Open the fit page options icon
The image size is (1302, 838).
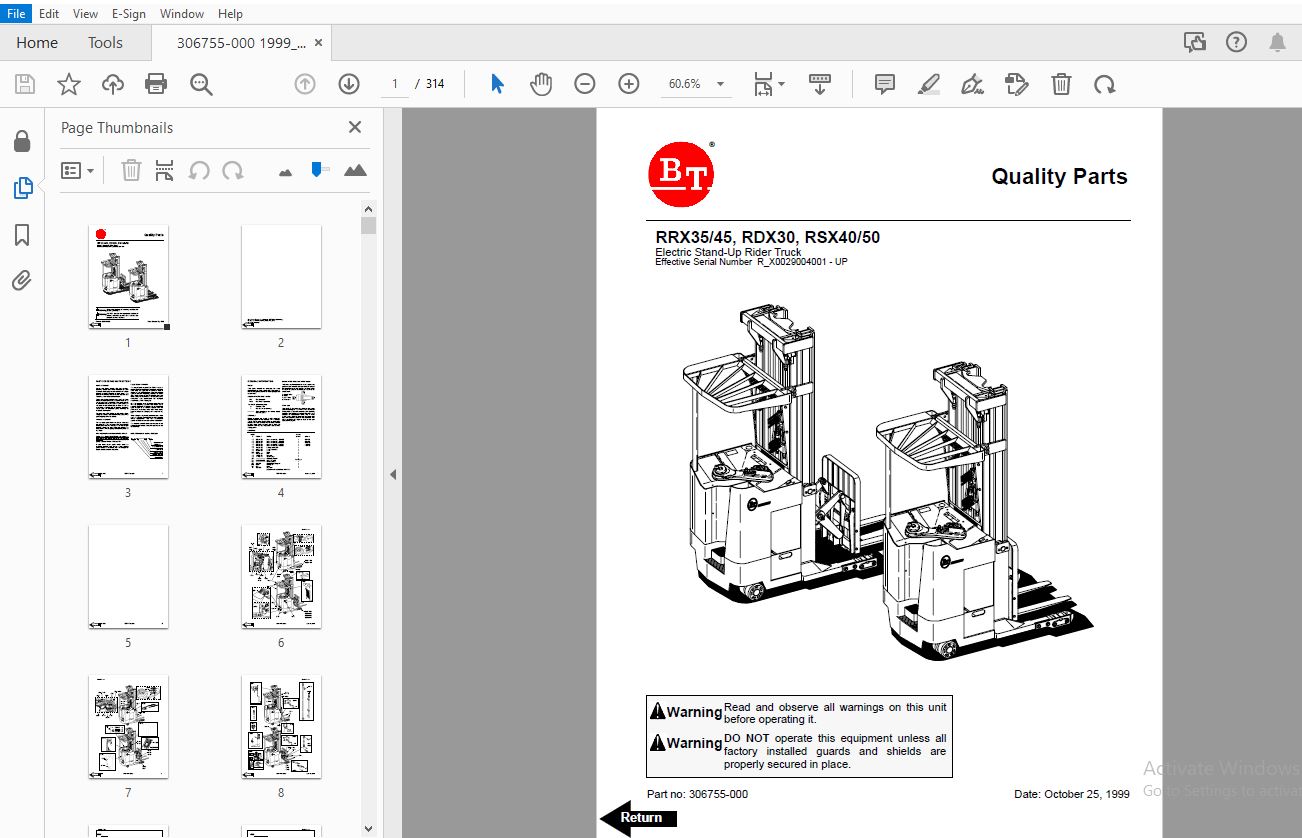768,85
